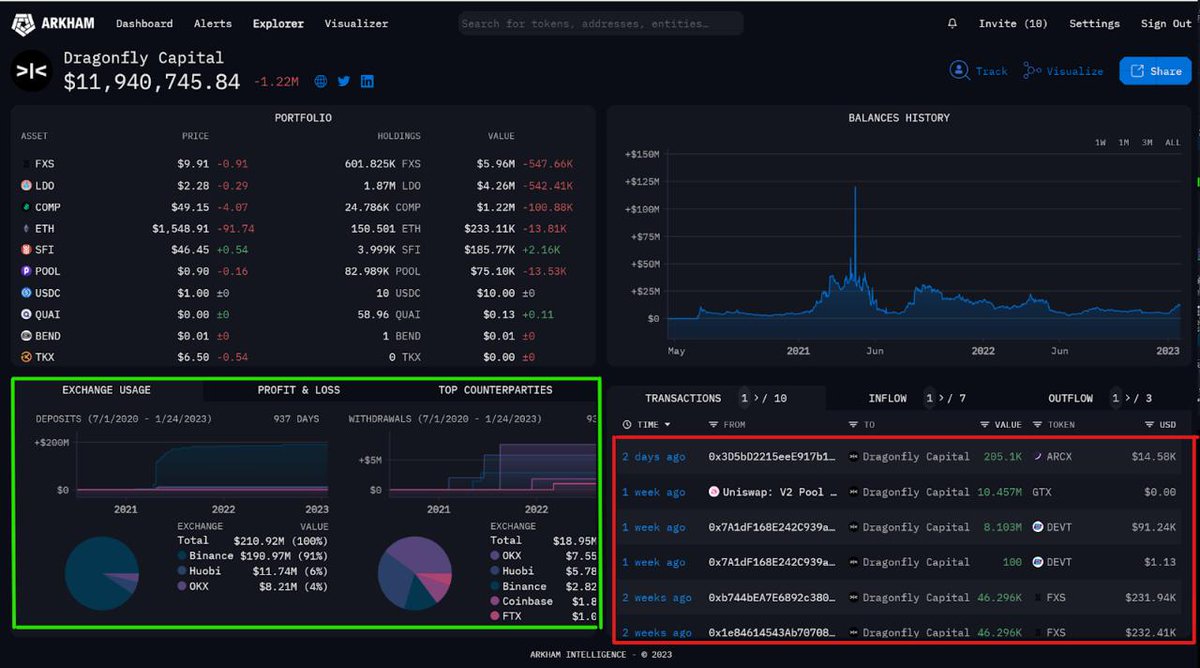Click Huobi legend color dot in deposits
This screenshot has width=1200, height=668.
182,571
